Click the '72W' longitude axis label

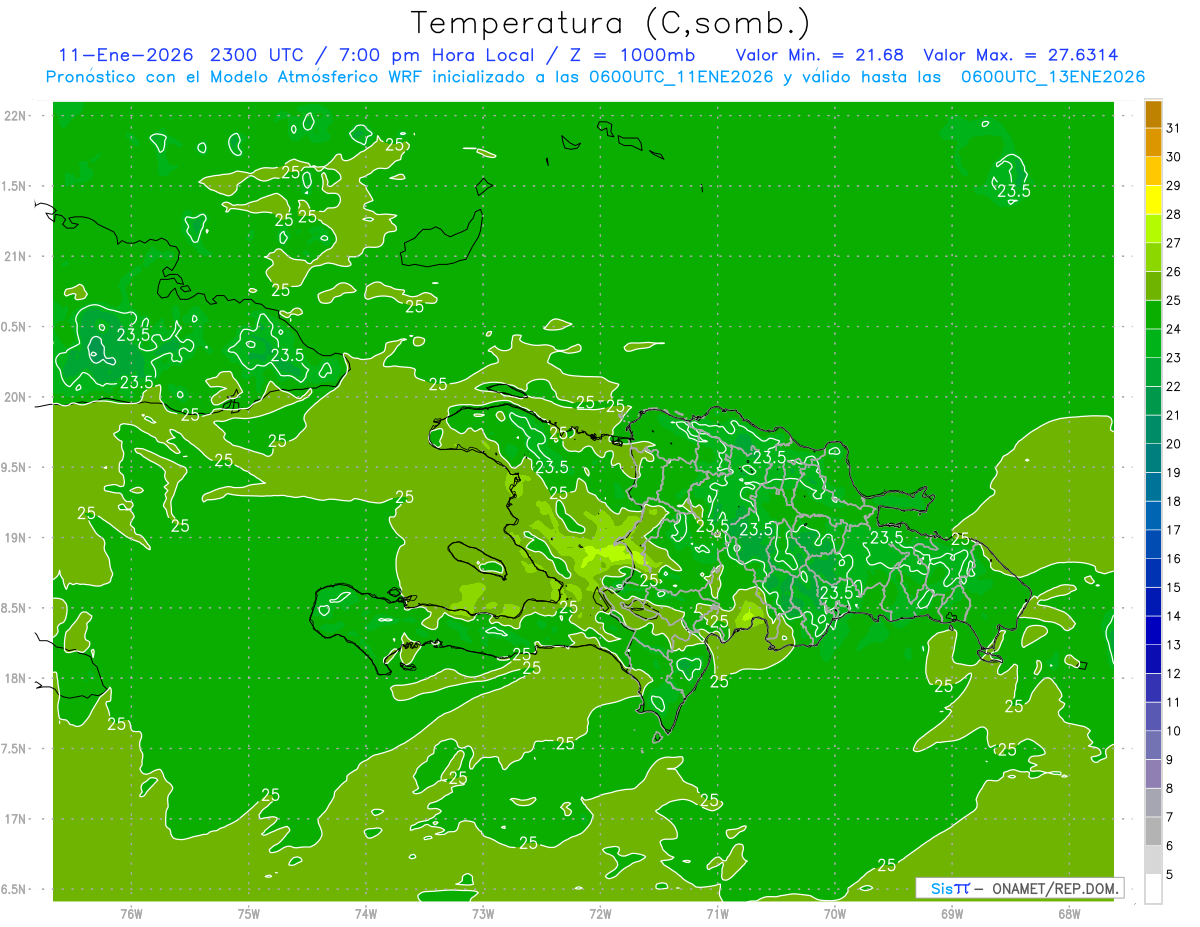click(x=600, y=914)
